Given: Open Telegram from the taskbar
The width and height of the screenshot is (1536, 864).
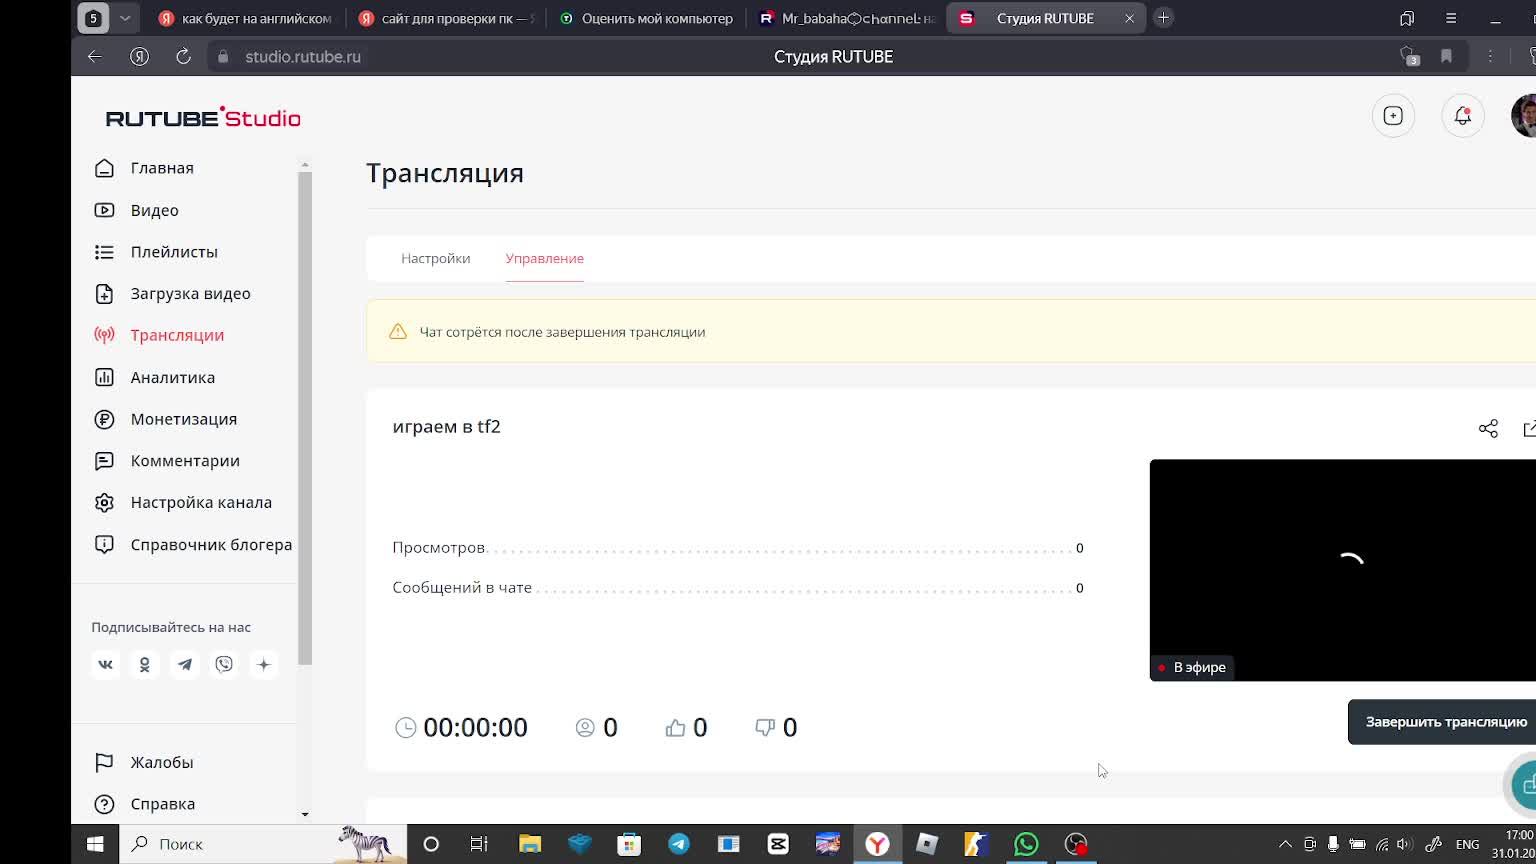Looking at the screenshot, I should [679, 844].
